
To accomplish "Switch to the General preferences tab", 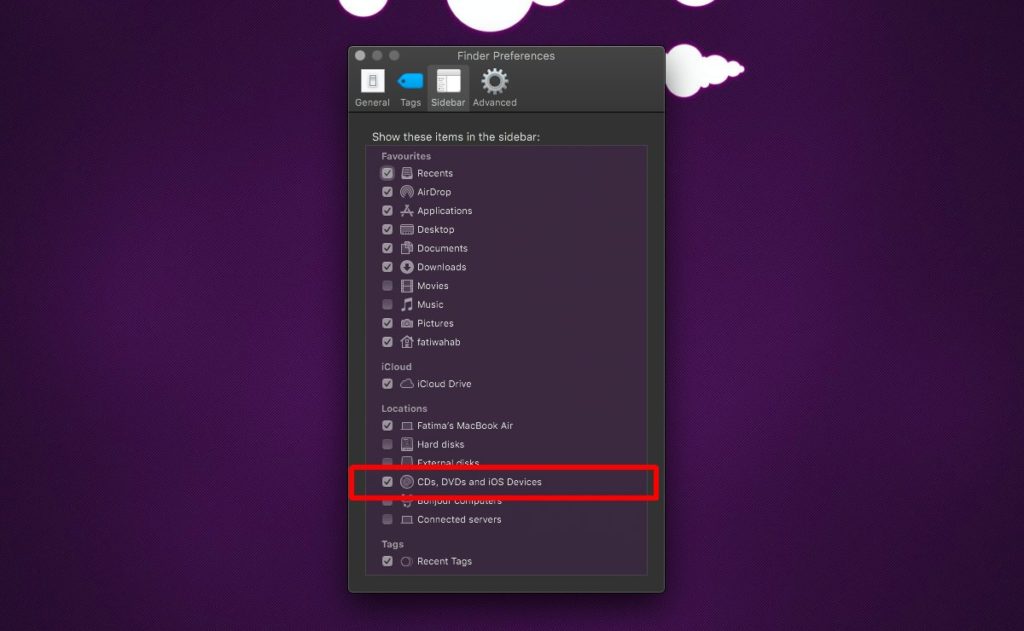I will tap(372, 86).
